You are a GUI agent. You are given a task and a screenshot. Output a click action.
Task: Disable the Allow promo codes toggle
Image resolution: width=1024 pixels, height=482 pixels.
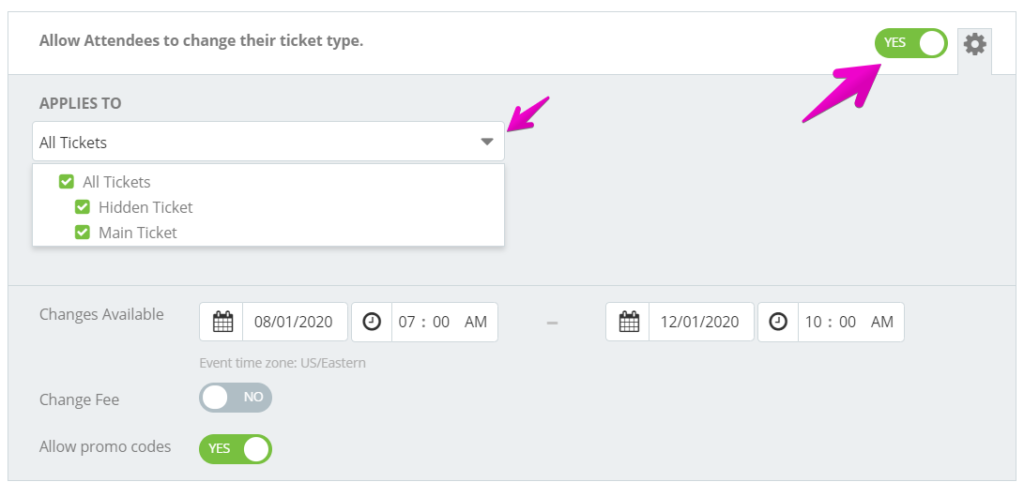pyautogui.click(x=235, y=449)
